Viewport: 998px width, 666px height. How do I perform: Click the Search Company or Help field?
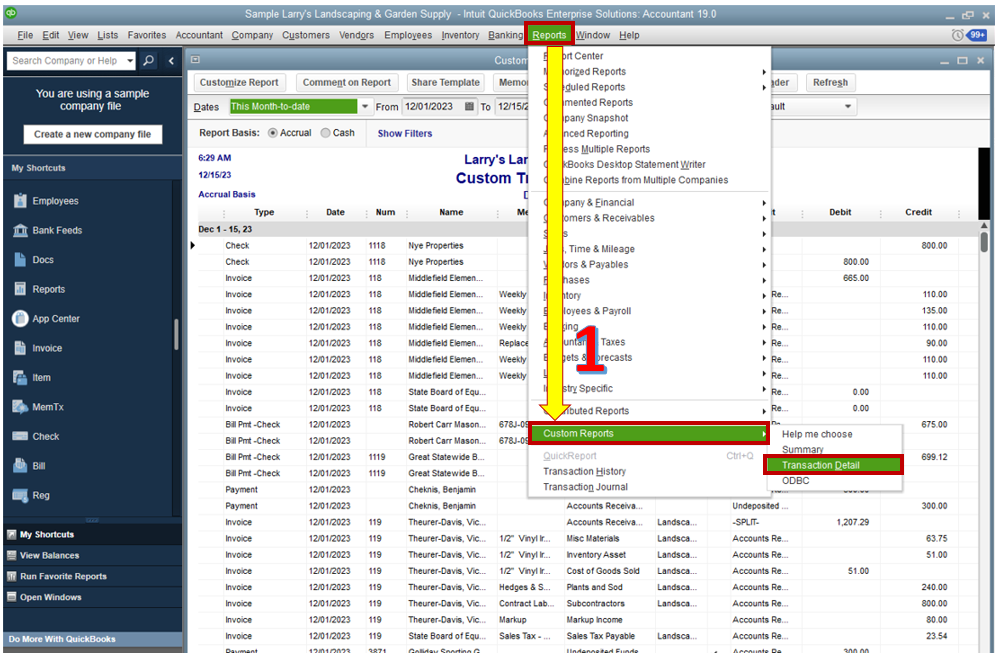click(65, 60)
